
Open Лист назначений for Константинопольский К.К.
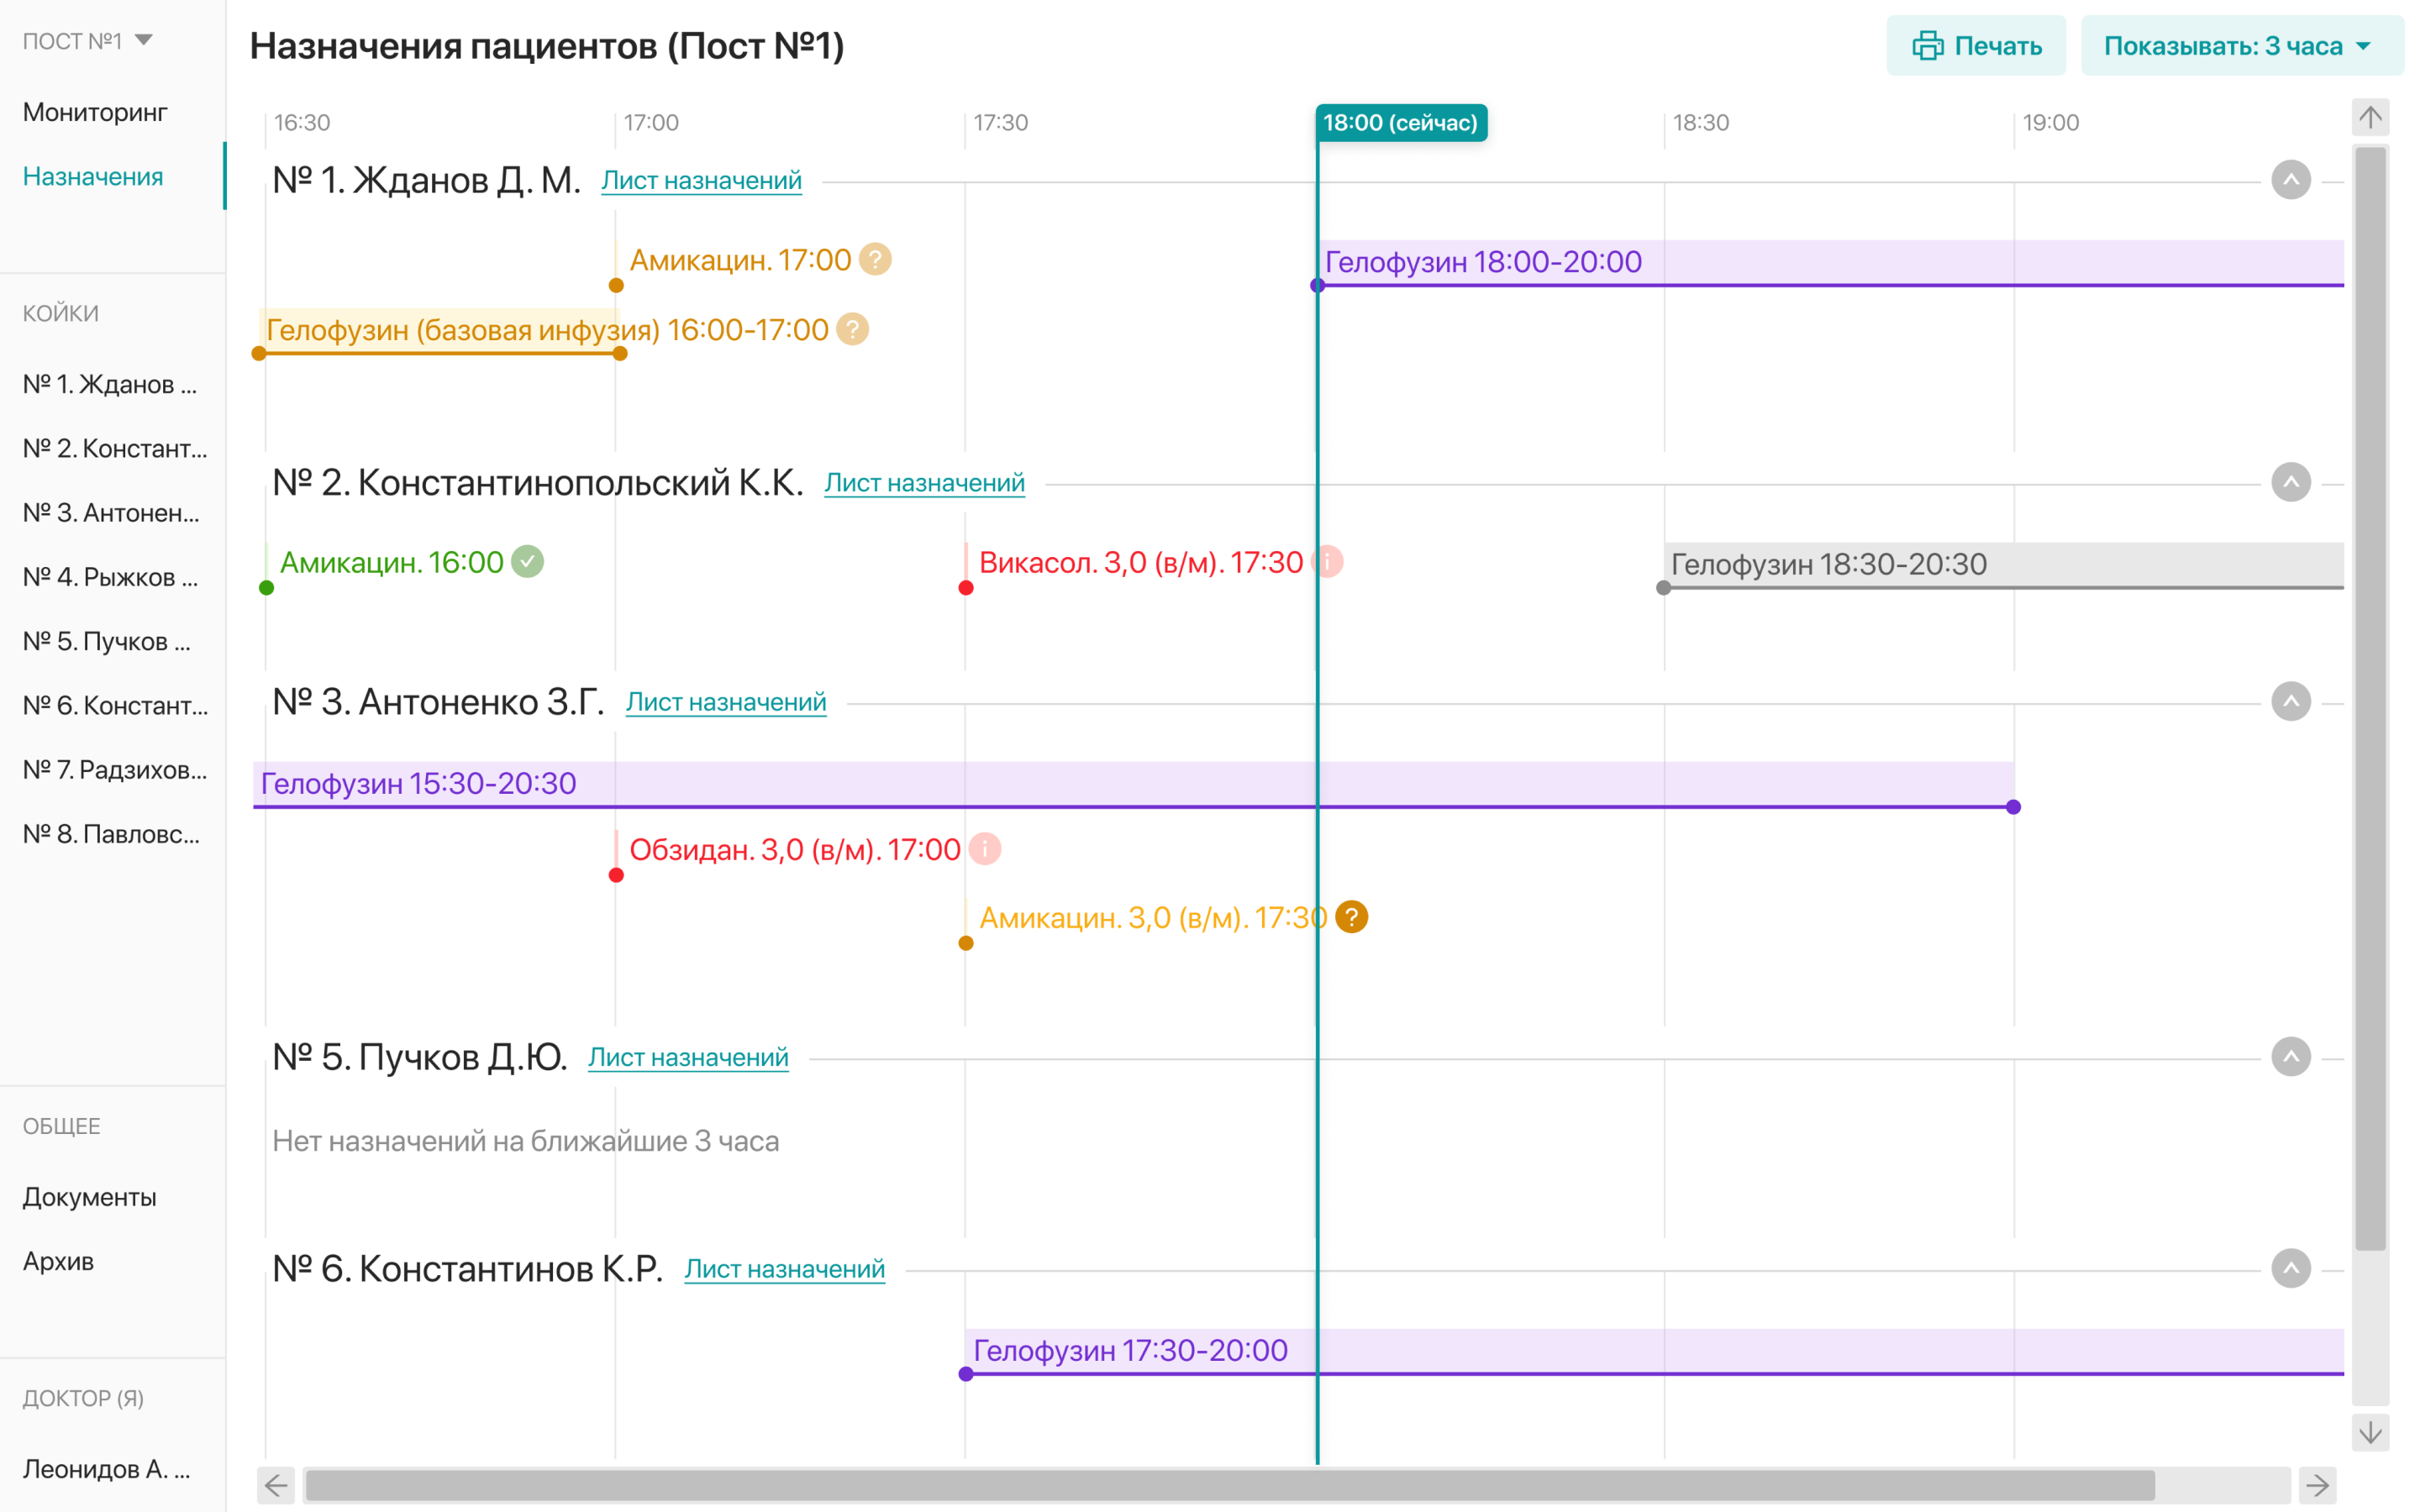pos(924,483)
